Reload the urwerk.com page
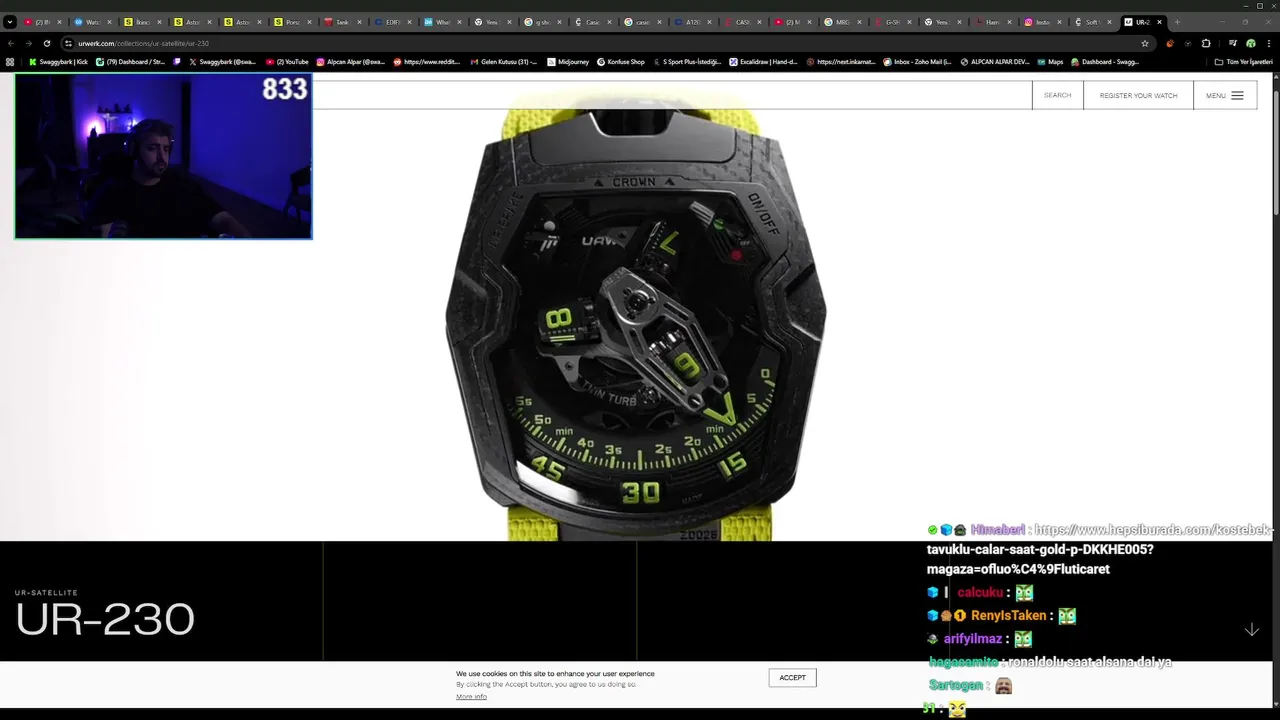 [x=46, y=44]
